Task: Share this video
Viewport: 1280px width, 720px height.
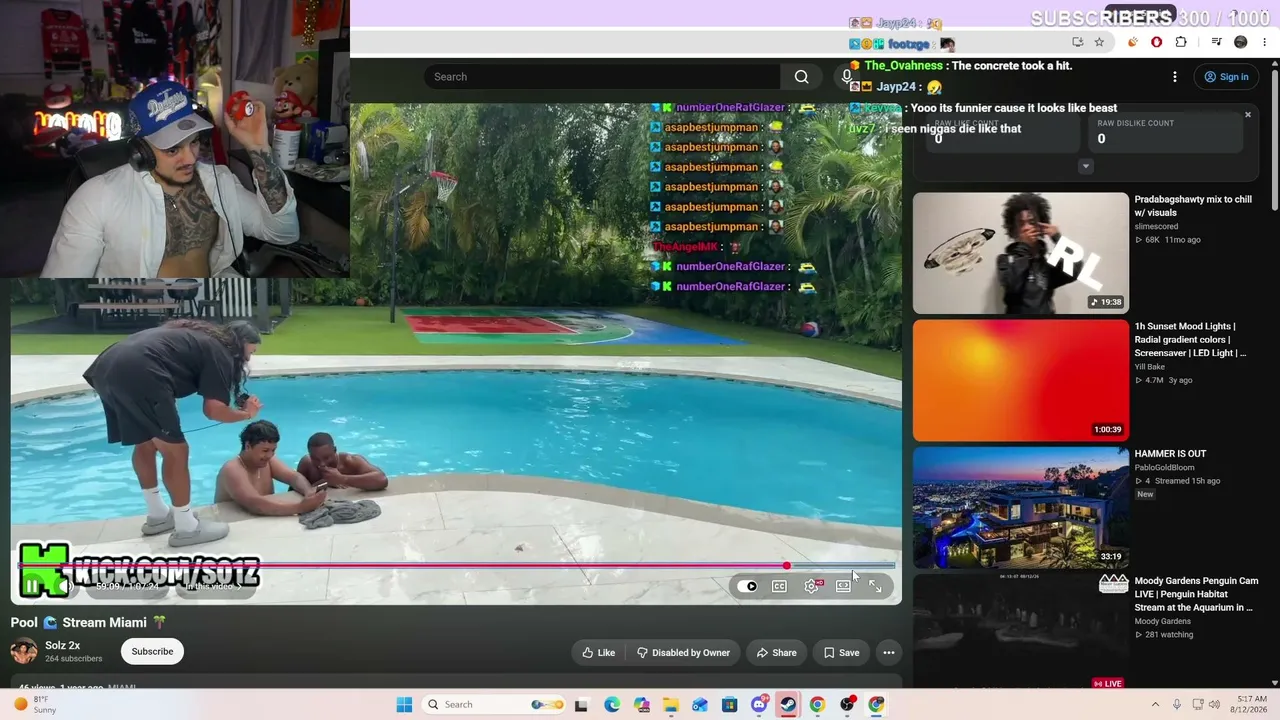Action: [x=776, y=653]
